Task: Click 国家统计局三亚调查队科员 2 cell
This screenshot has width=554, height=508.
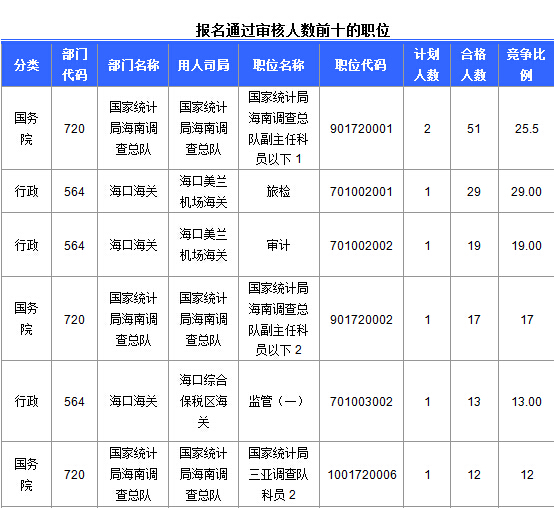Action: point(278,474)
